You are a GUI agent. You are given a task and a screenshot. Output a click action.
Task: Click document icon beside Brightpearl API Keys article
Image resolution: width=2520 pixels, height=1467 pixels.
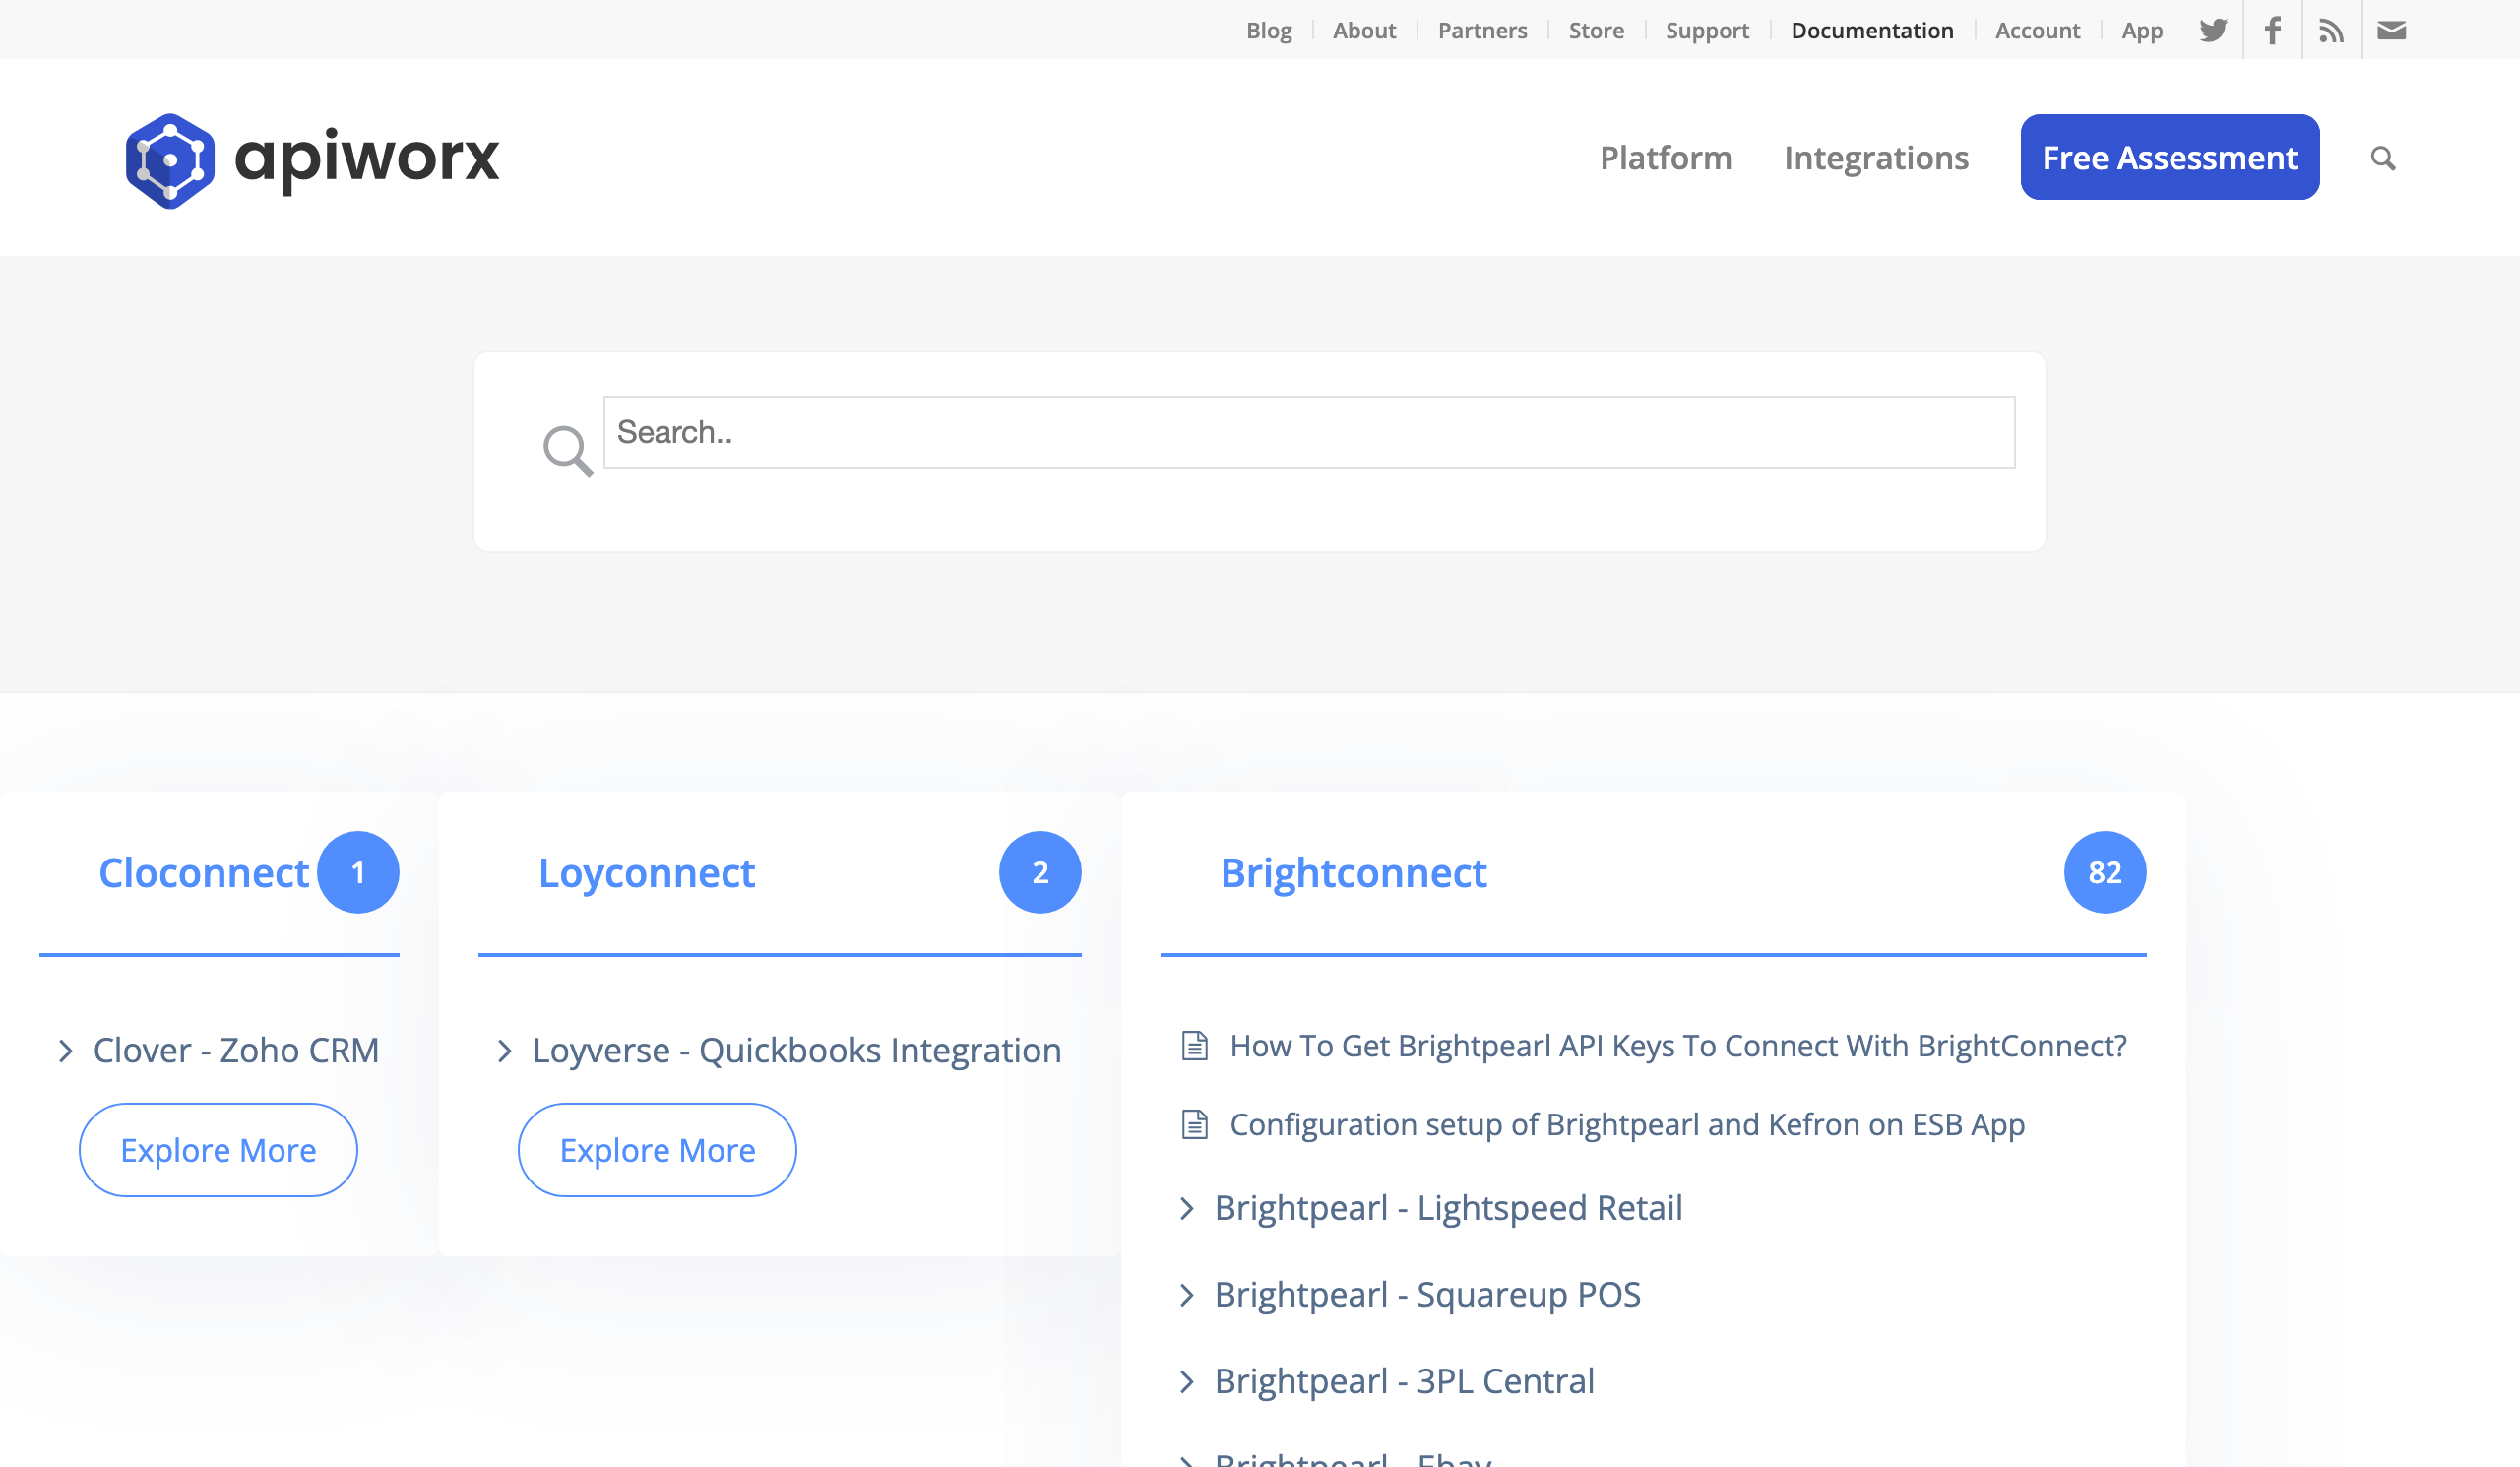click(1195, 1045)
